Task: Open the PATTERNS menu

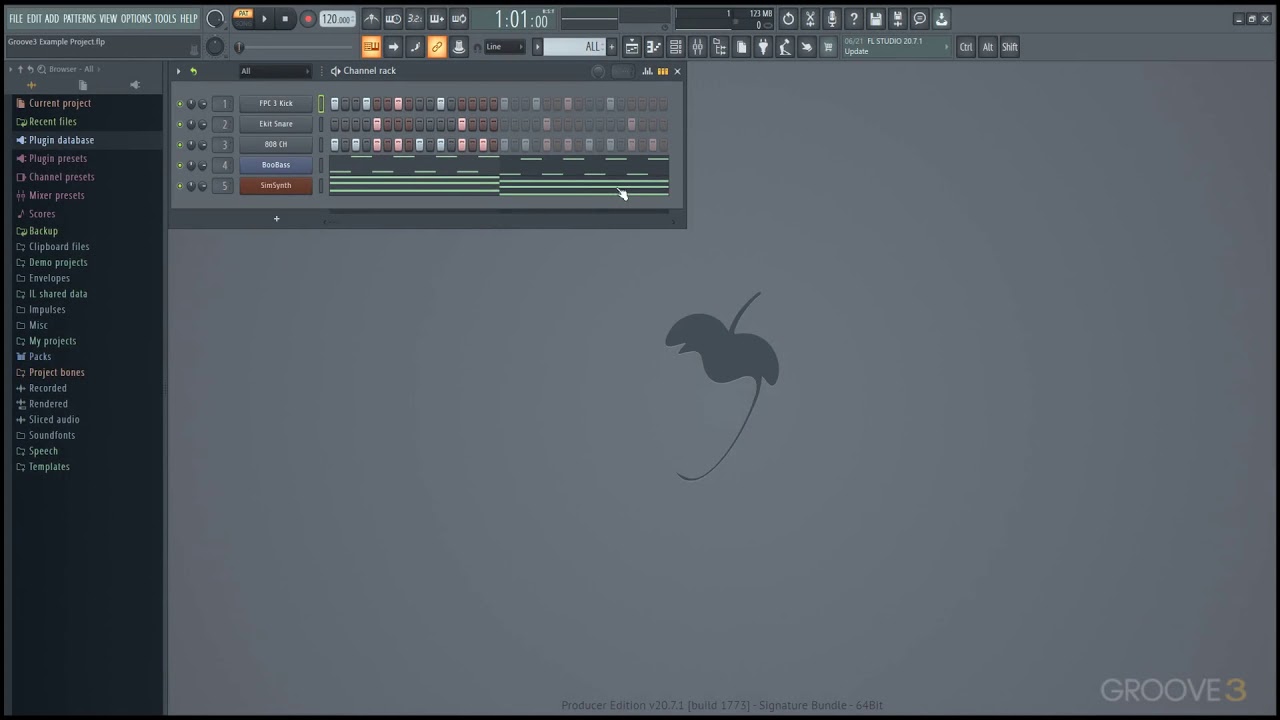Action: (79, 19)
